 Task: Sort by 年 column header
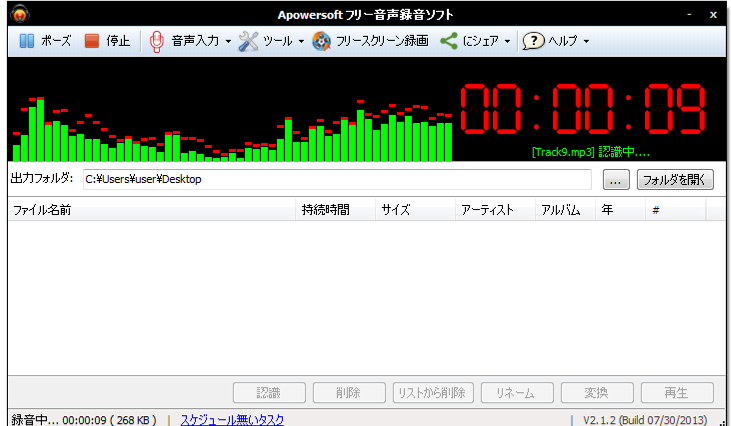[621, 210]
